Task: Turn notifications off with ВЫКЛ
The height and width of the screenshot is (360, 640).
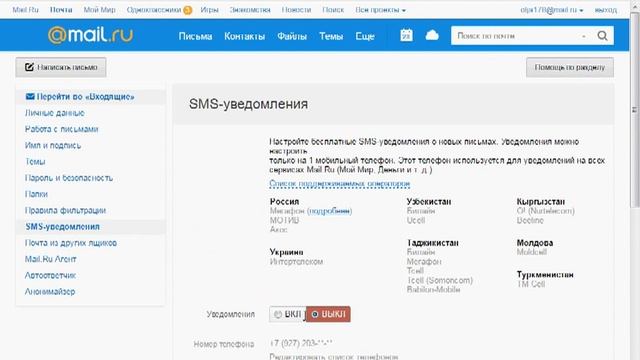Action: coord(328,314)
